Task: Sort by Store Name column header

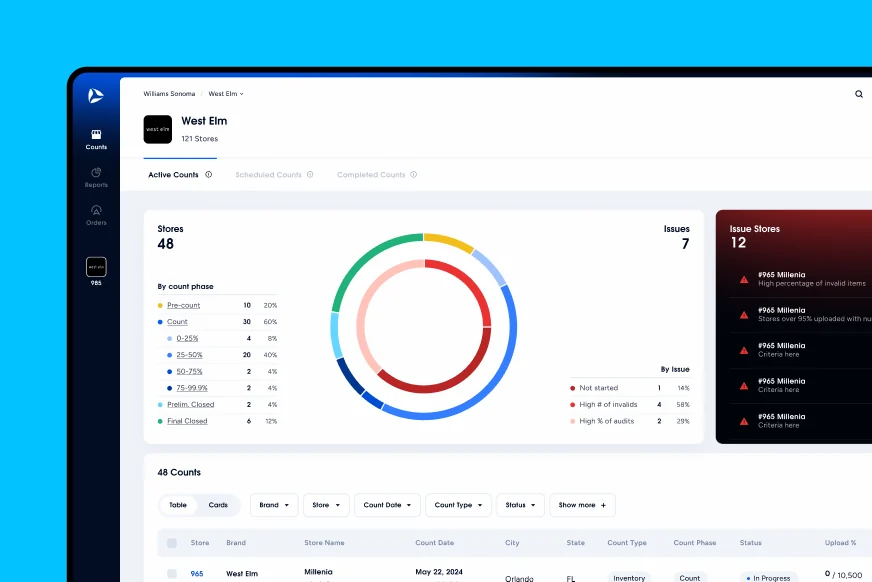Action: coord(324,543)
